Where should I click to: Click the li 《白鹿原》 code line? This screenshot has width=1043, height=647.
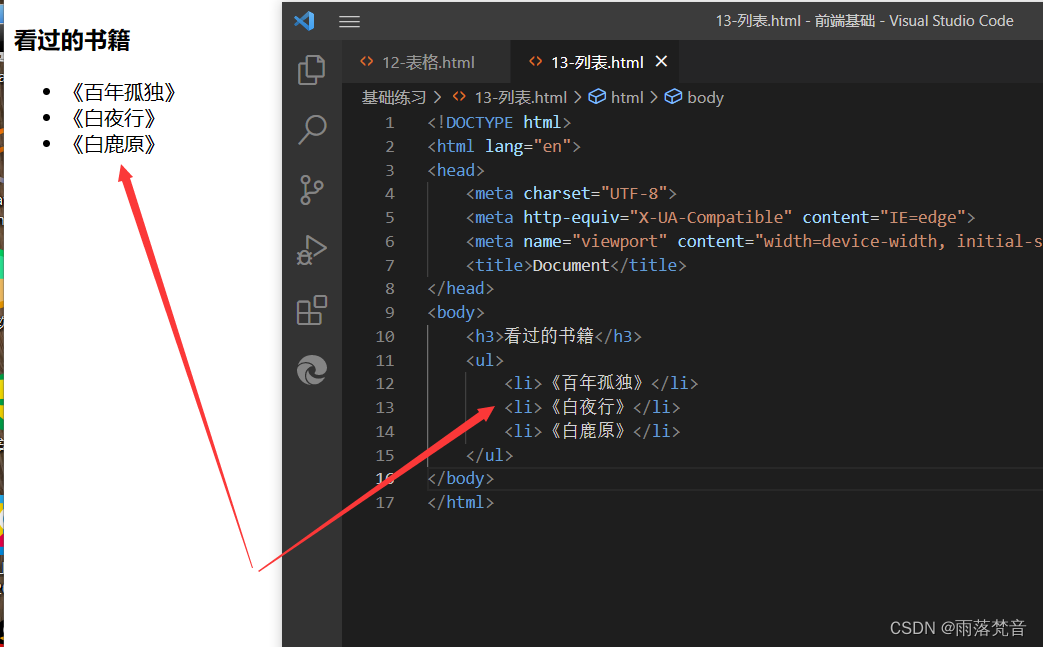point(592,431)
